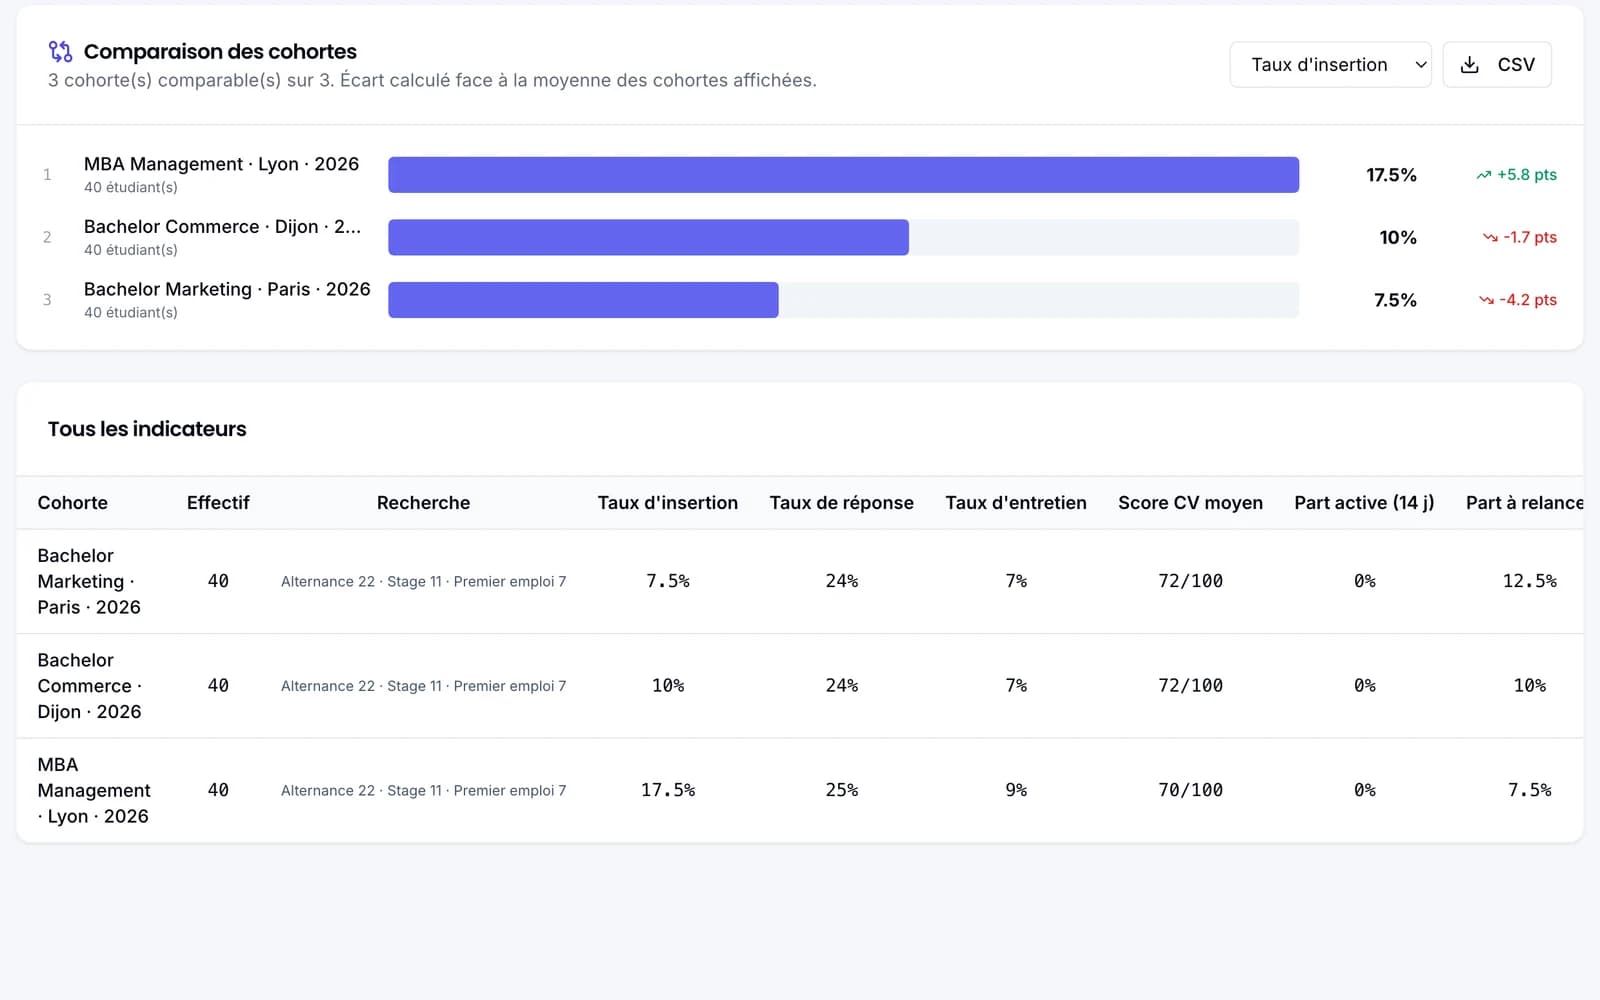Click the Part active (14 j) column header
The image size is (1600, 1000).
(1364, 503)
